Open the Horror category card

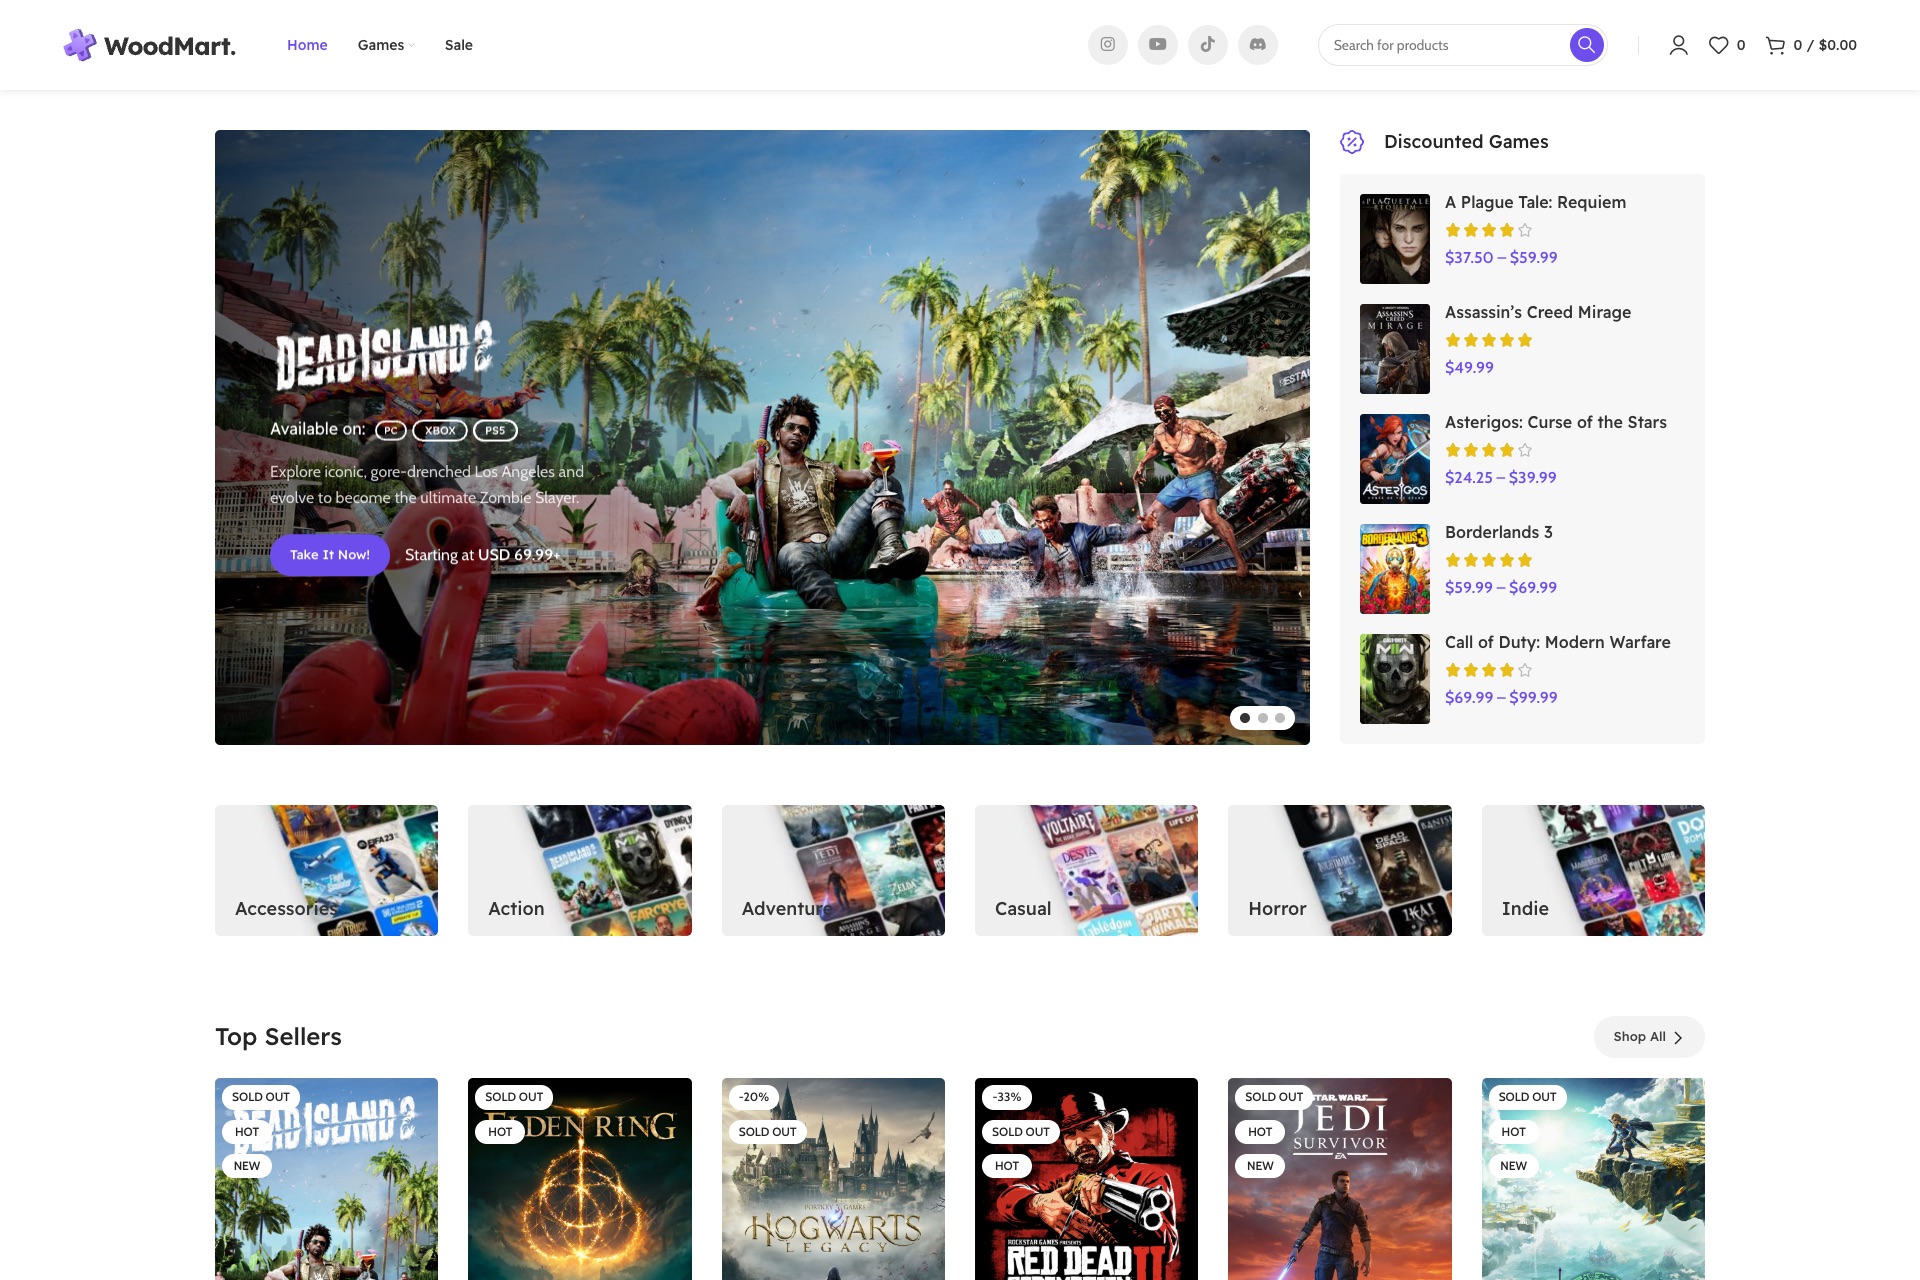point(1340,870)
